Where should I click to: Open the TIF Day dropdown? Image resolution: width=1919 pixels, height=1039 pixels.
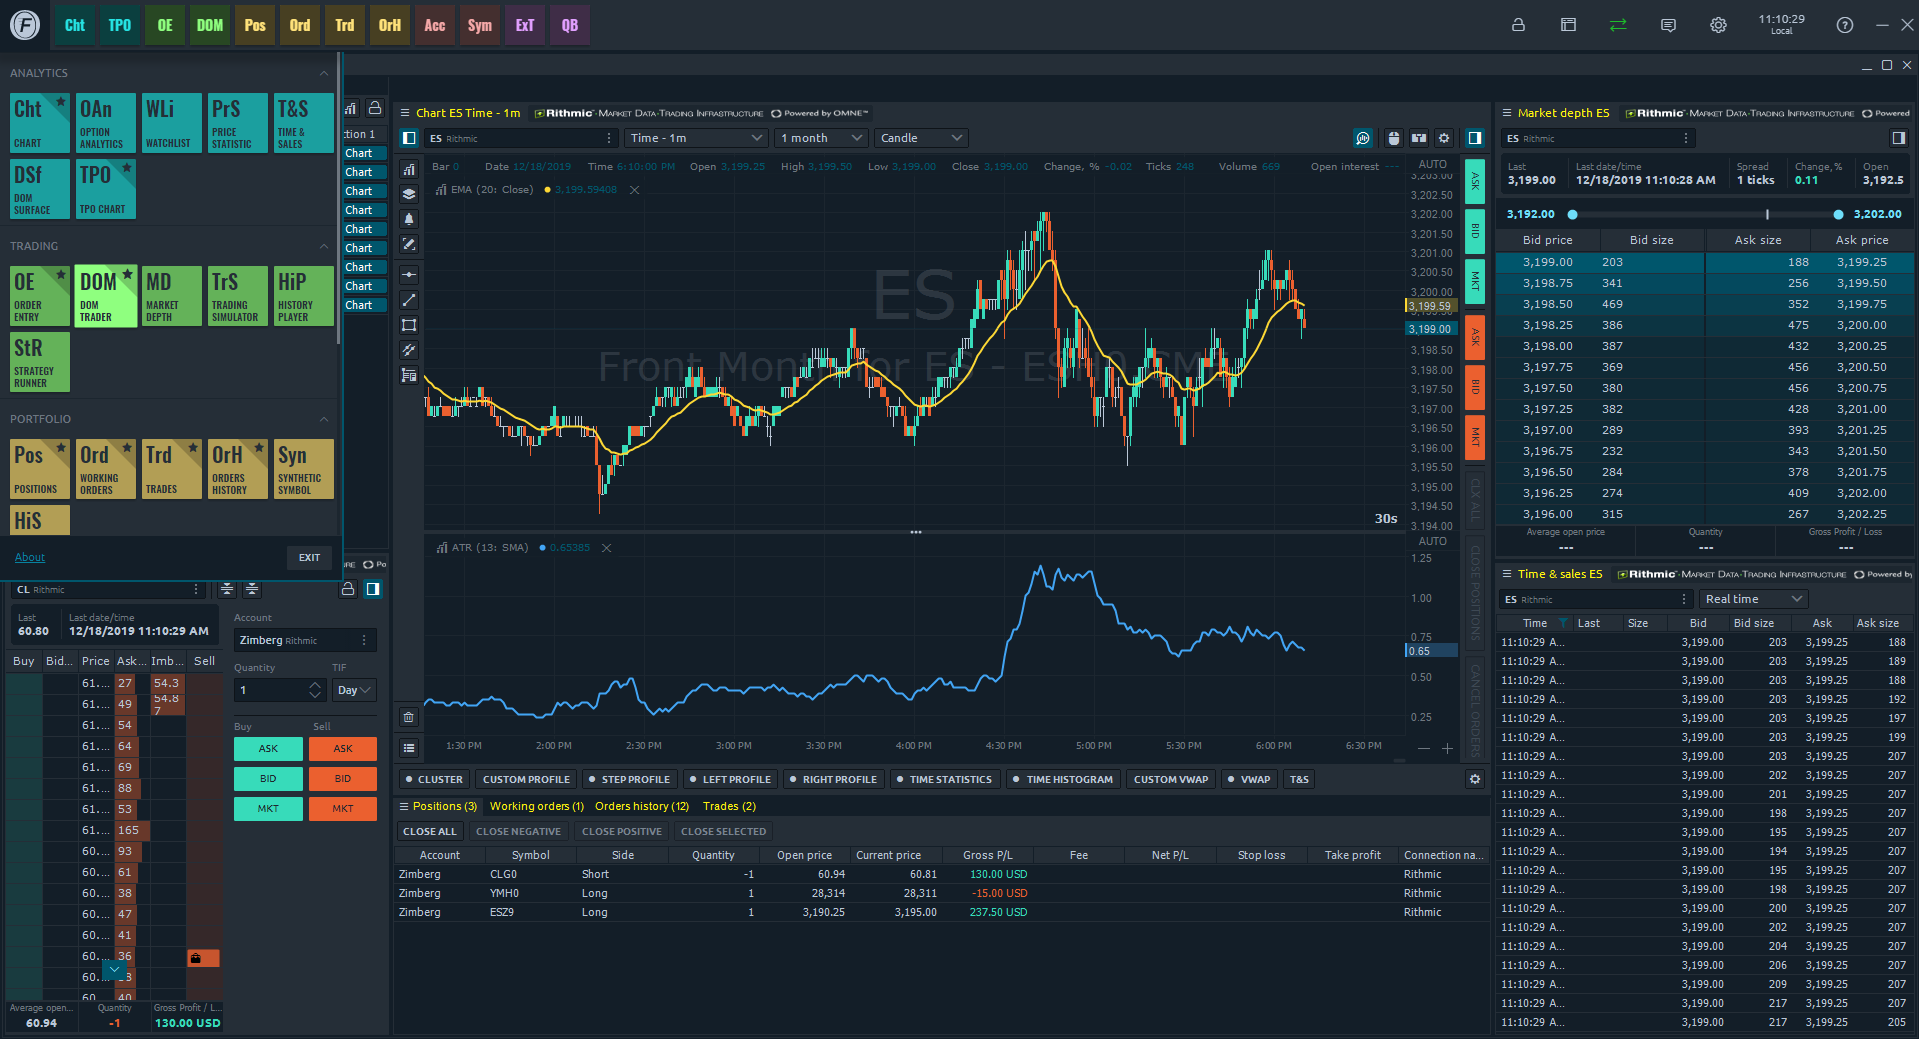353,690
